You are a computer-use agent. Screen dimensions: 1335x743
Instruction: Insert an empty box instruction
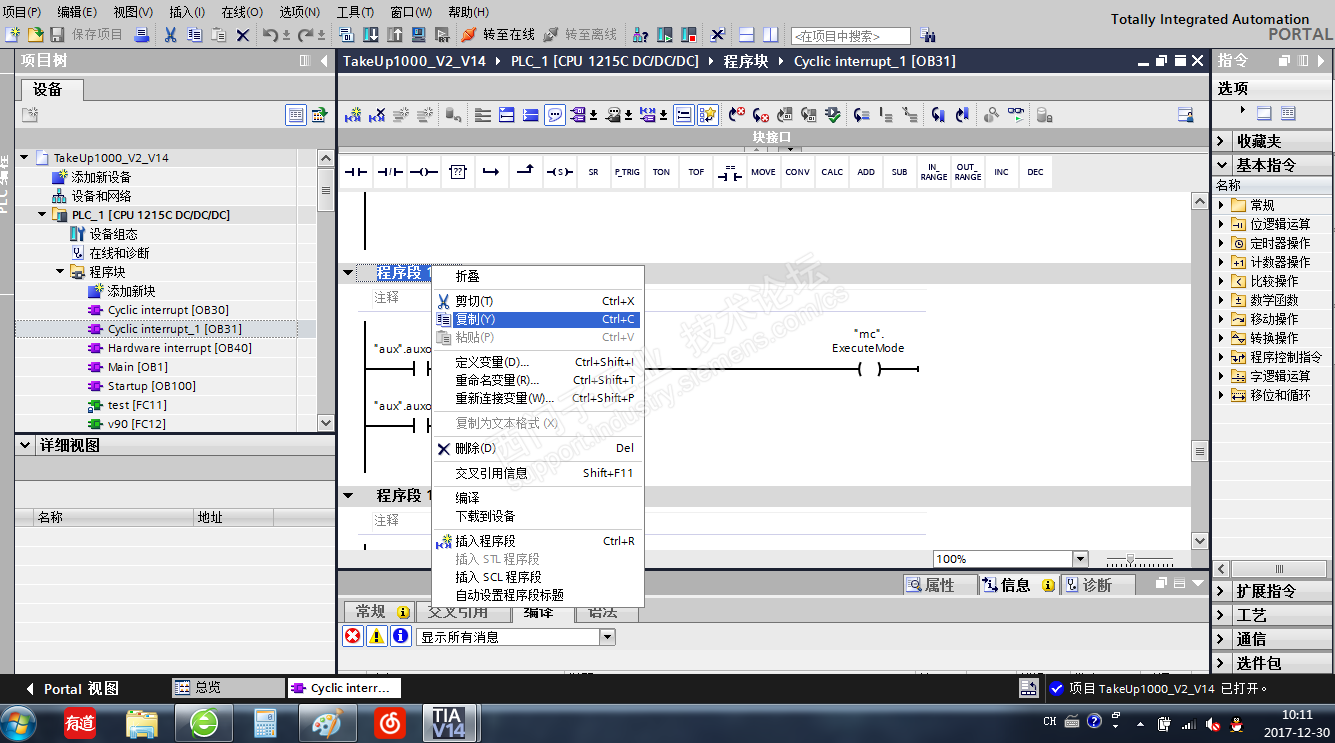click(458, 172)
